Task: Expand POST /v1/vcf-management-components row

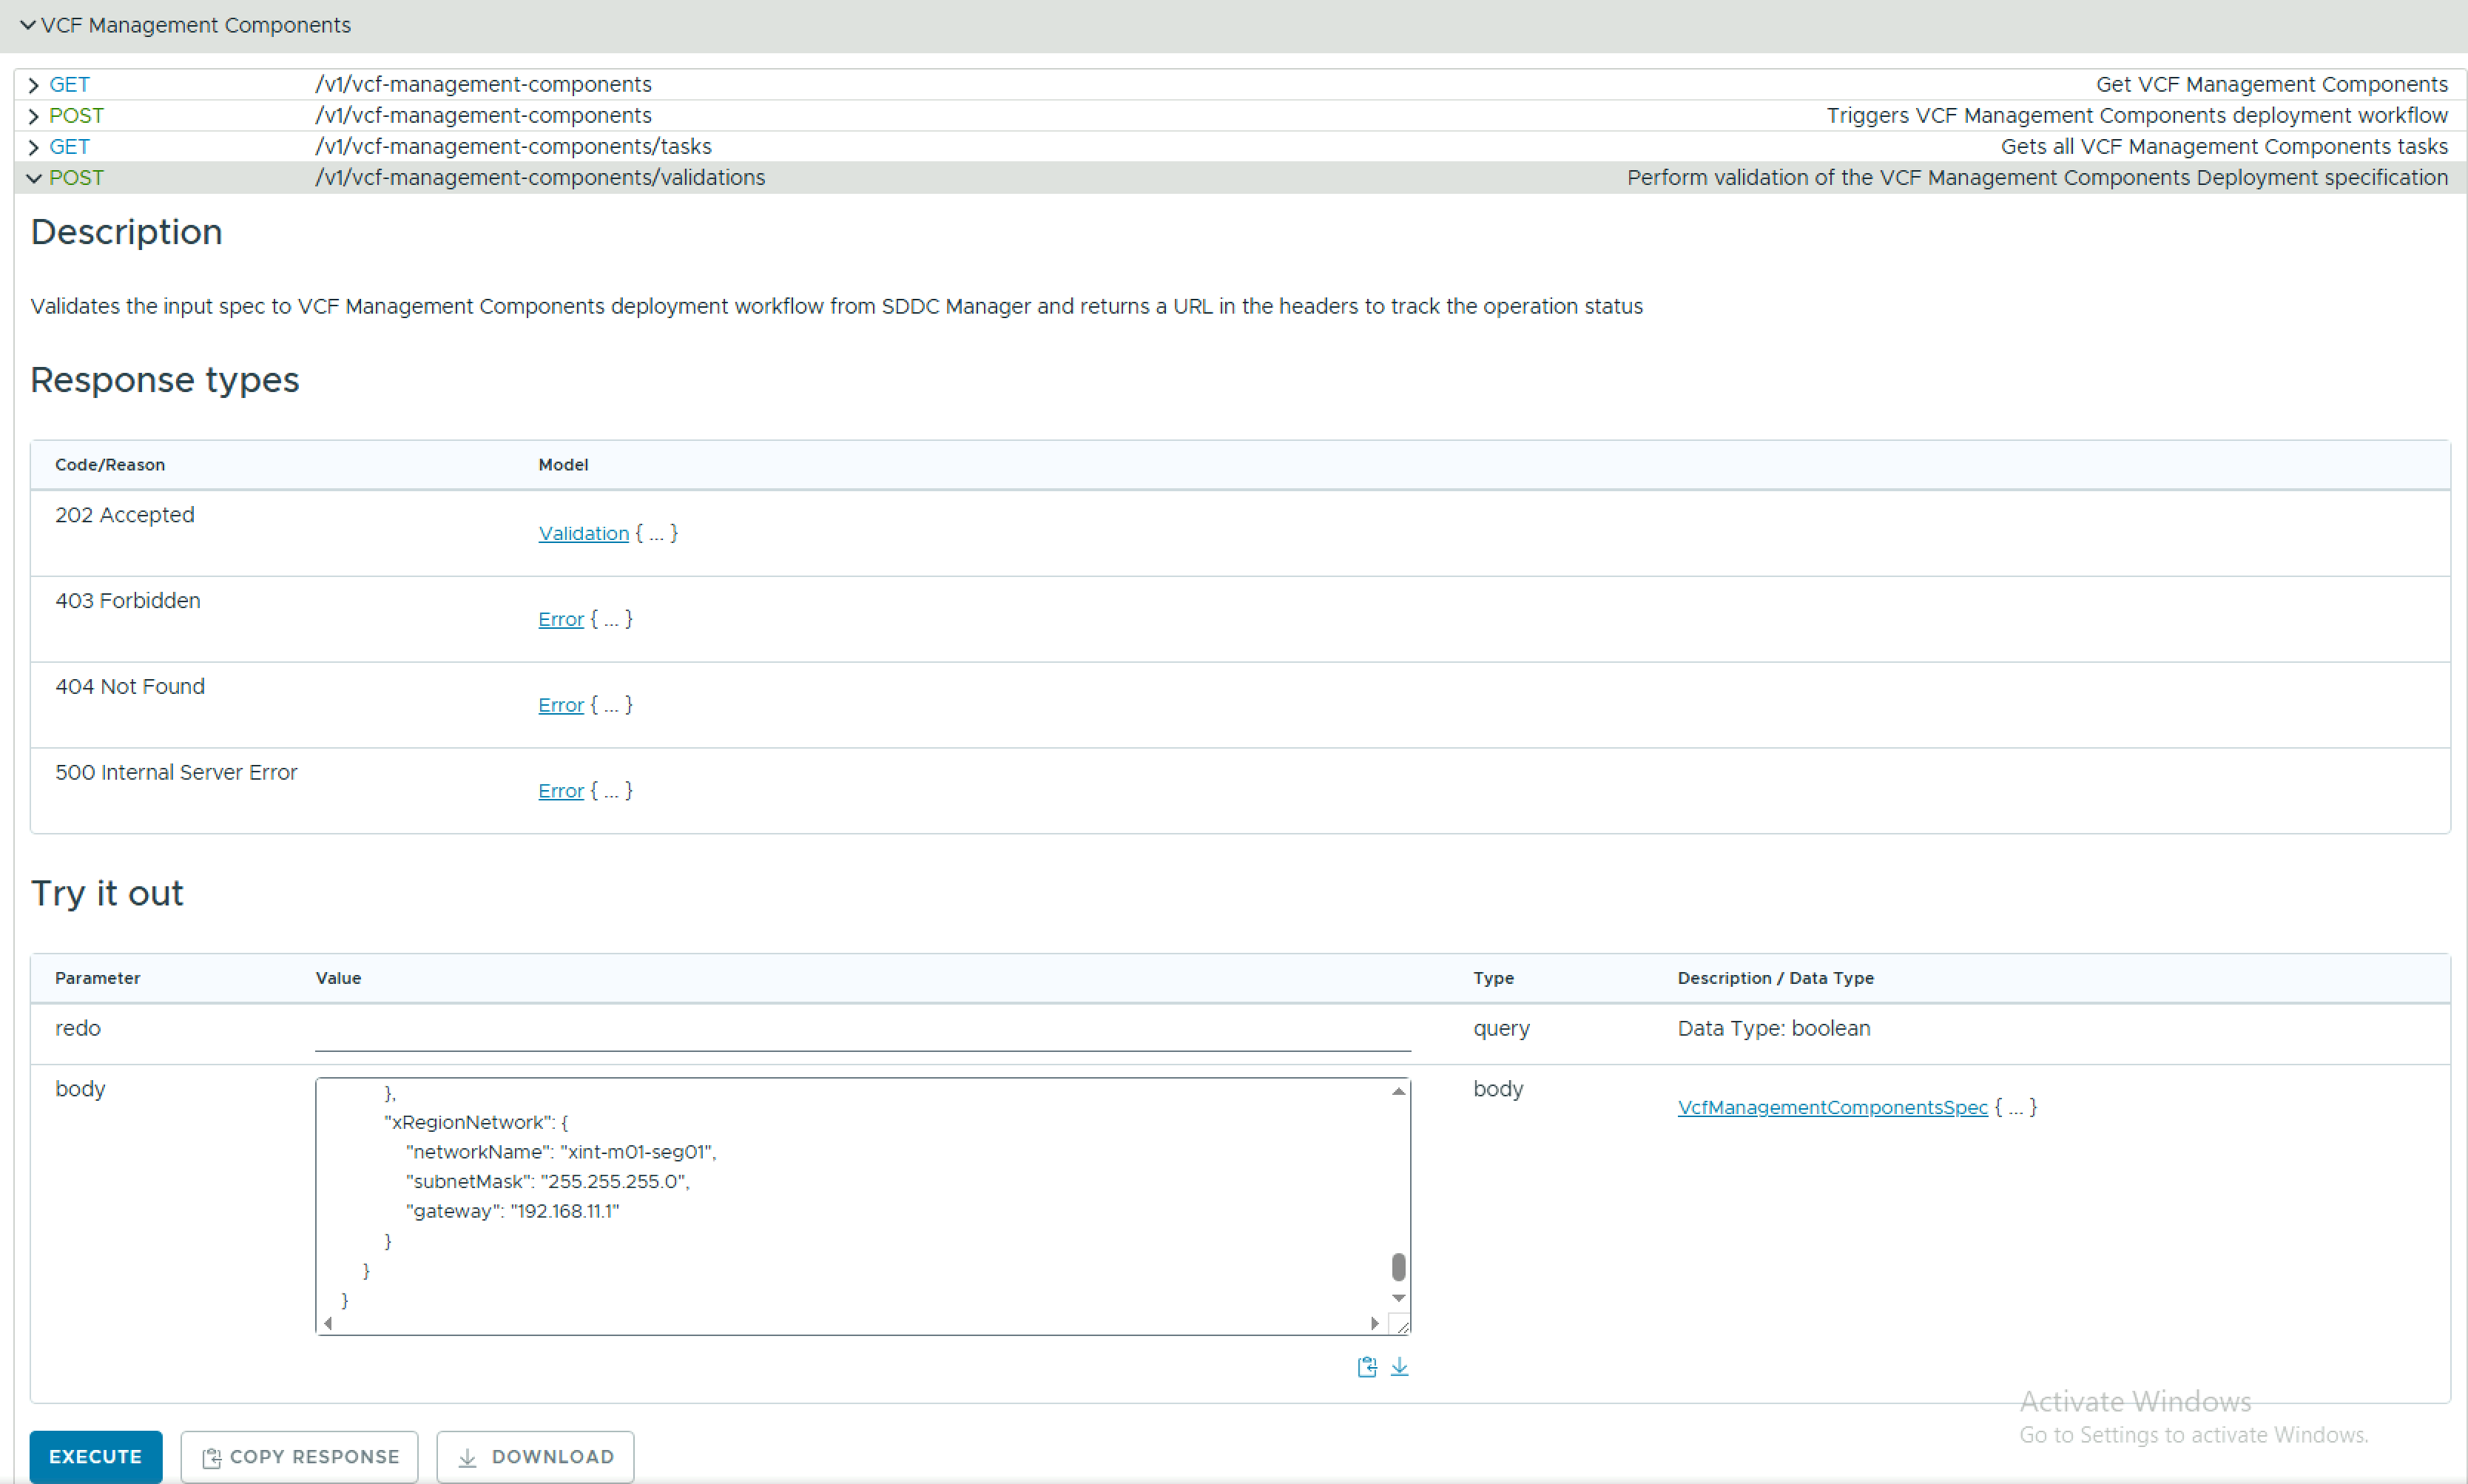Action: 34,116
